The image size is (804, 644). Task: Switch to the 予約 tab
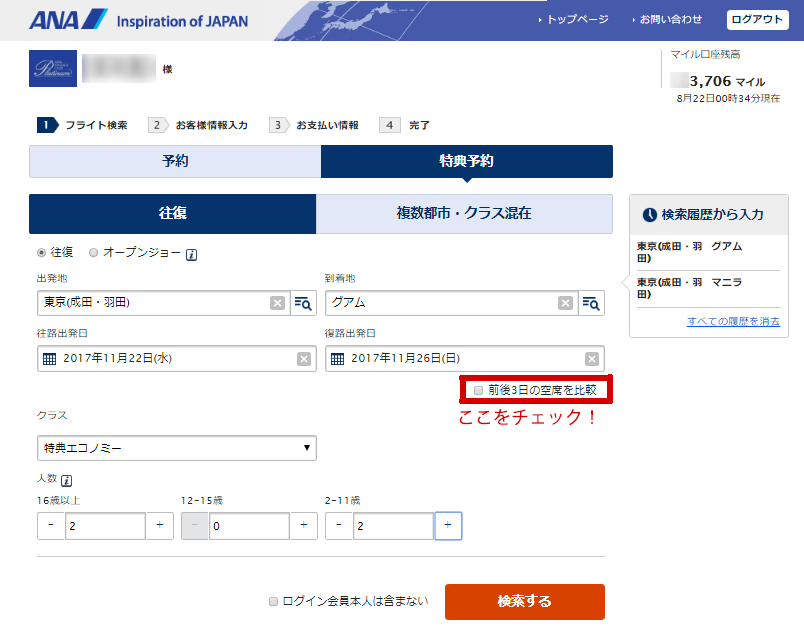point(175,161)
